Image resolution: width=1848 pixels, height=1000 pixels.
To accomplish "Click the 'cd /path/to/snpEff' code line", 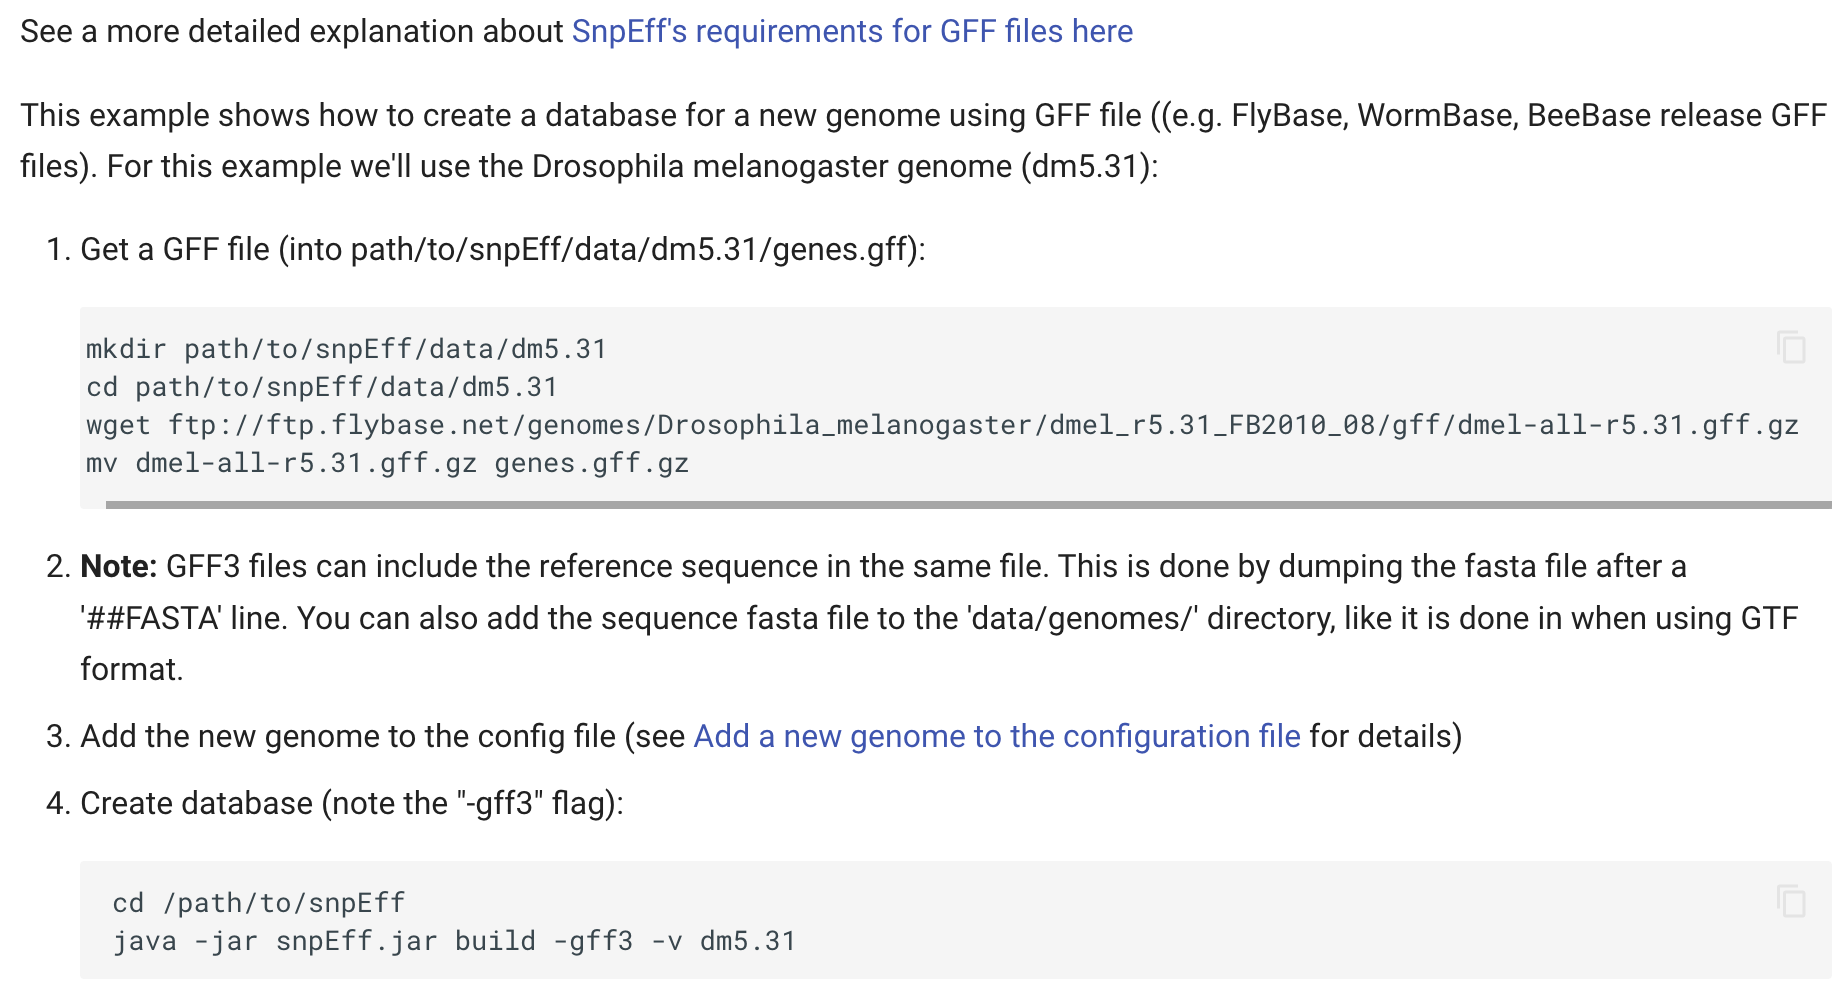I will click(x=258, y=903).
